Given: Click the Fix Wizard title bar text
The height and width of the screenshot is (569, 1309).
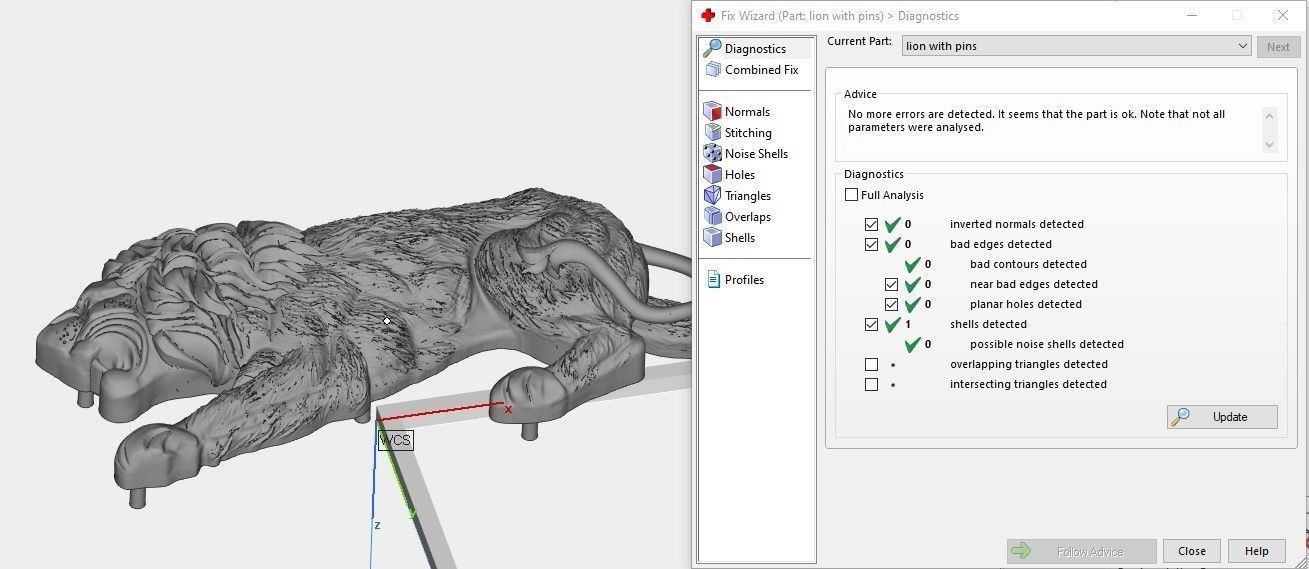Looking at the screenshot, I should 839,15.
